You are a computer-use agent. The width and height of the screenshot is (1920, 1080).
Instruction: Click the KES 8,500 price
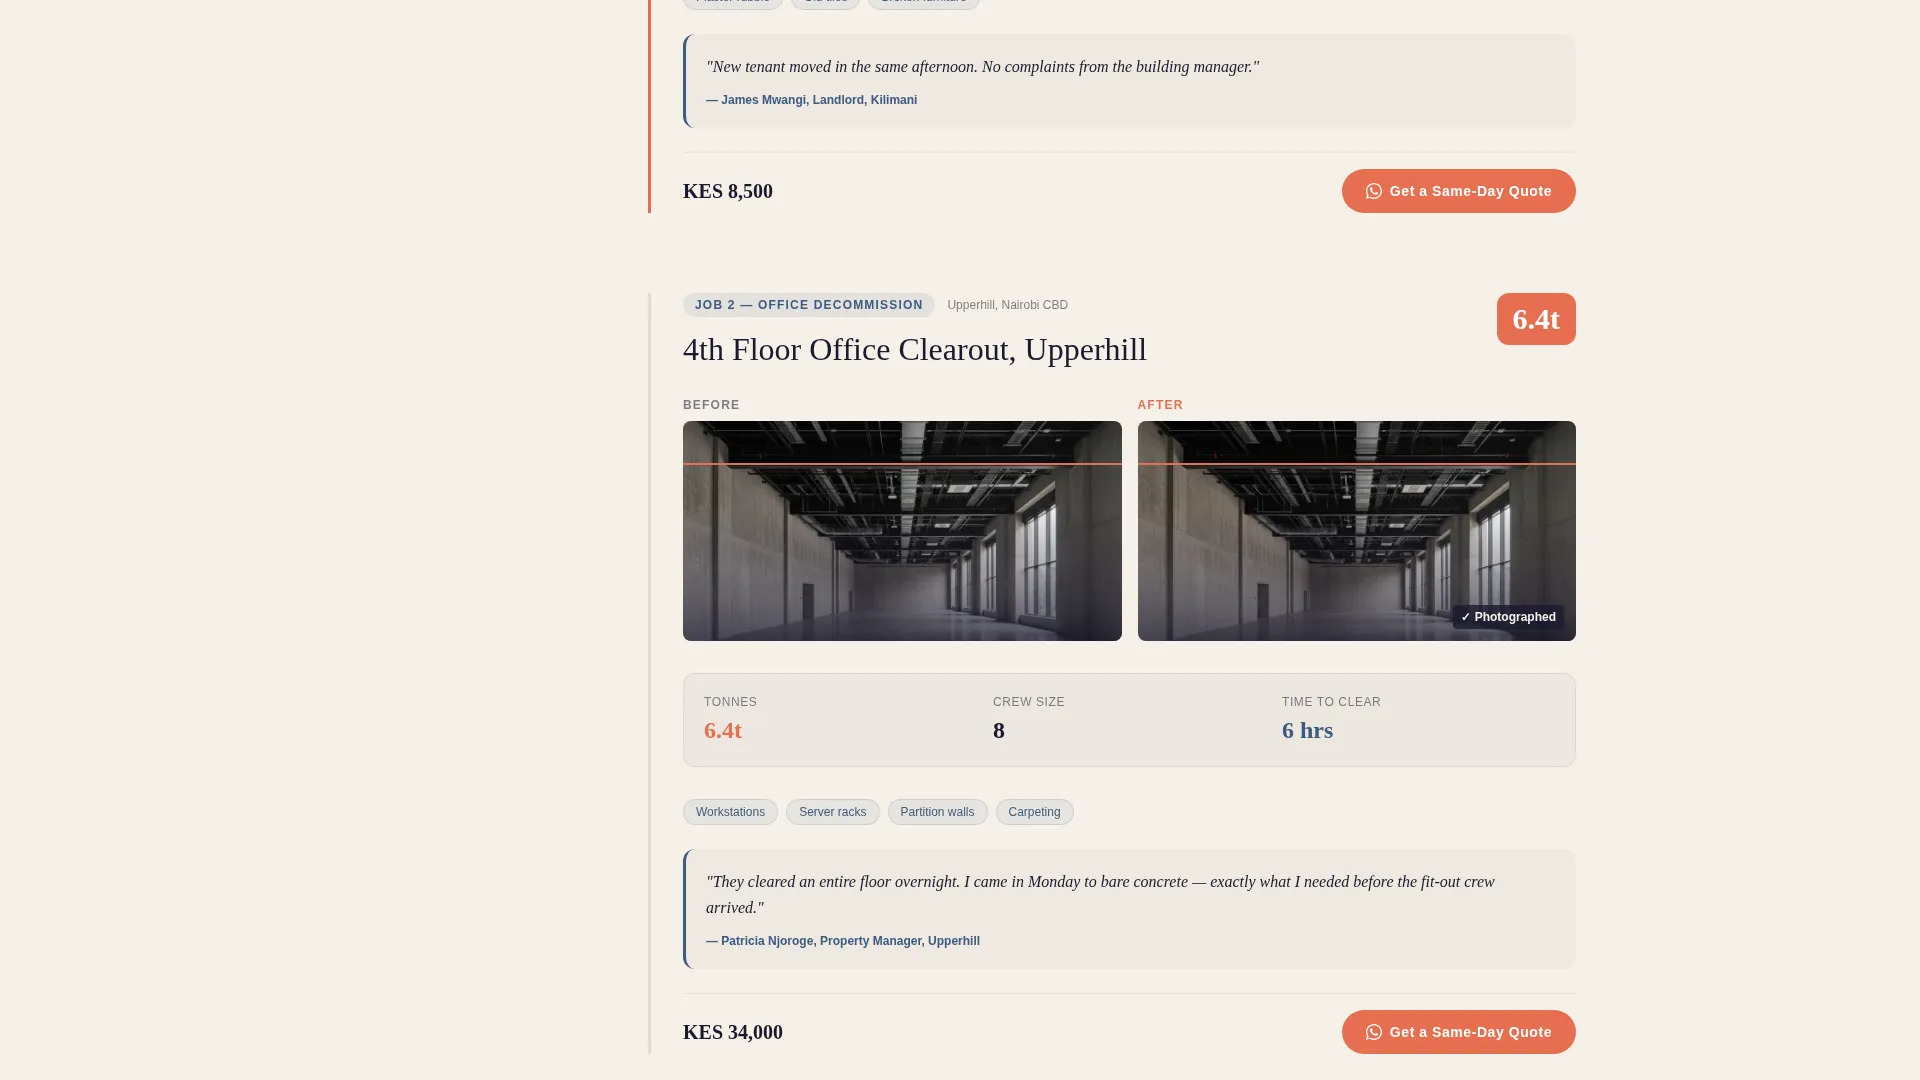[728, 191]
